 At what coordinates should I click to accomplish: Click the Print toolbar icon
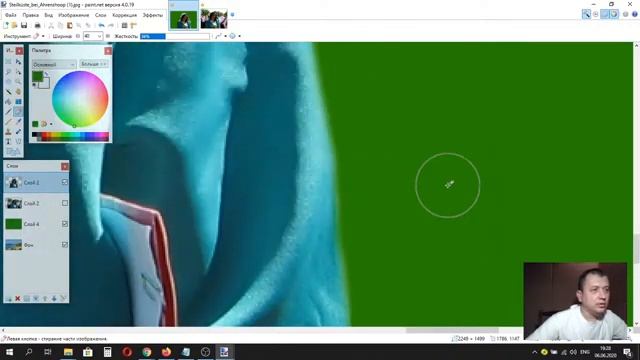click(x=37, y=25)
